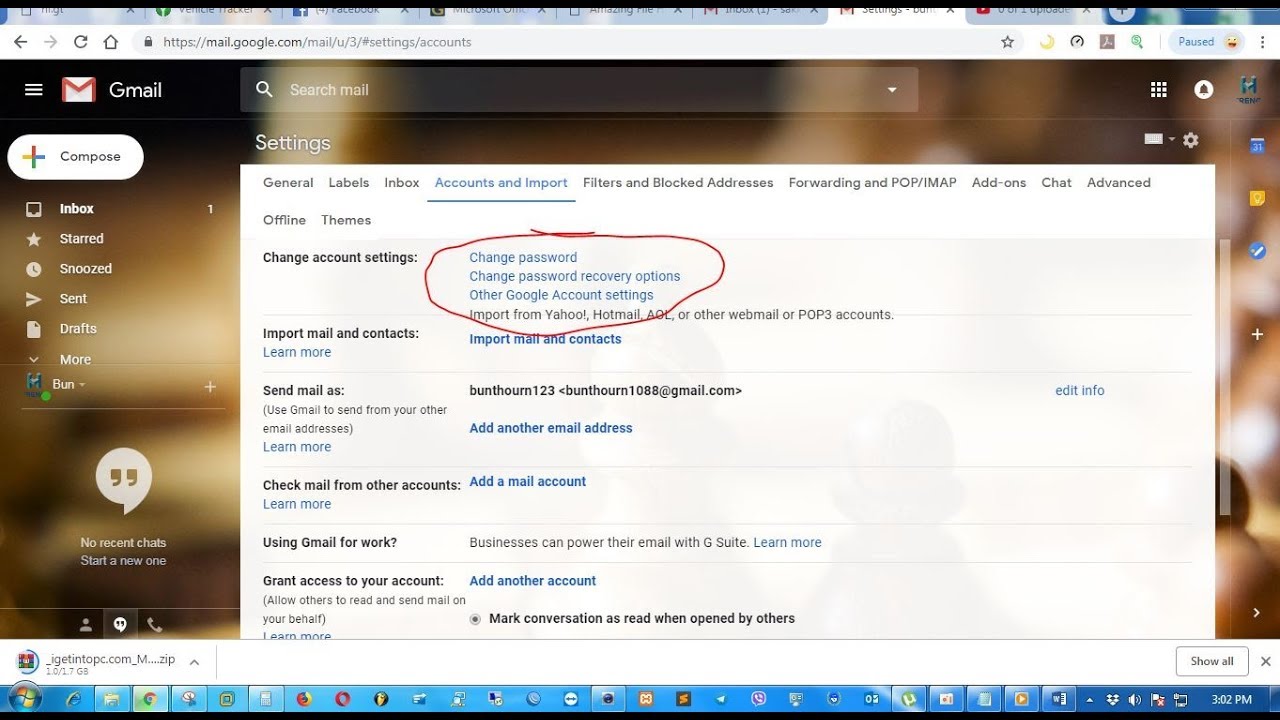Open the Forwarding and POP/IMAP tab
Viewport: 1280px width, 720px height.
[x=872, y=182]
